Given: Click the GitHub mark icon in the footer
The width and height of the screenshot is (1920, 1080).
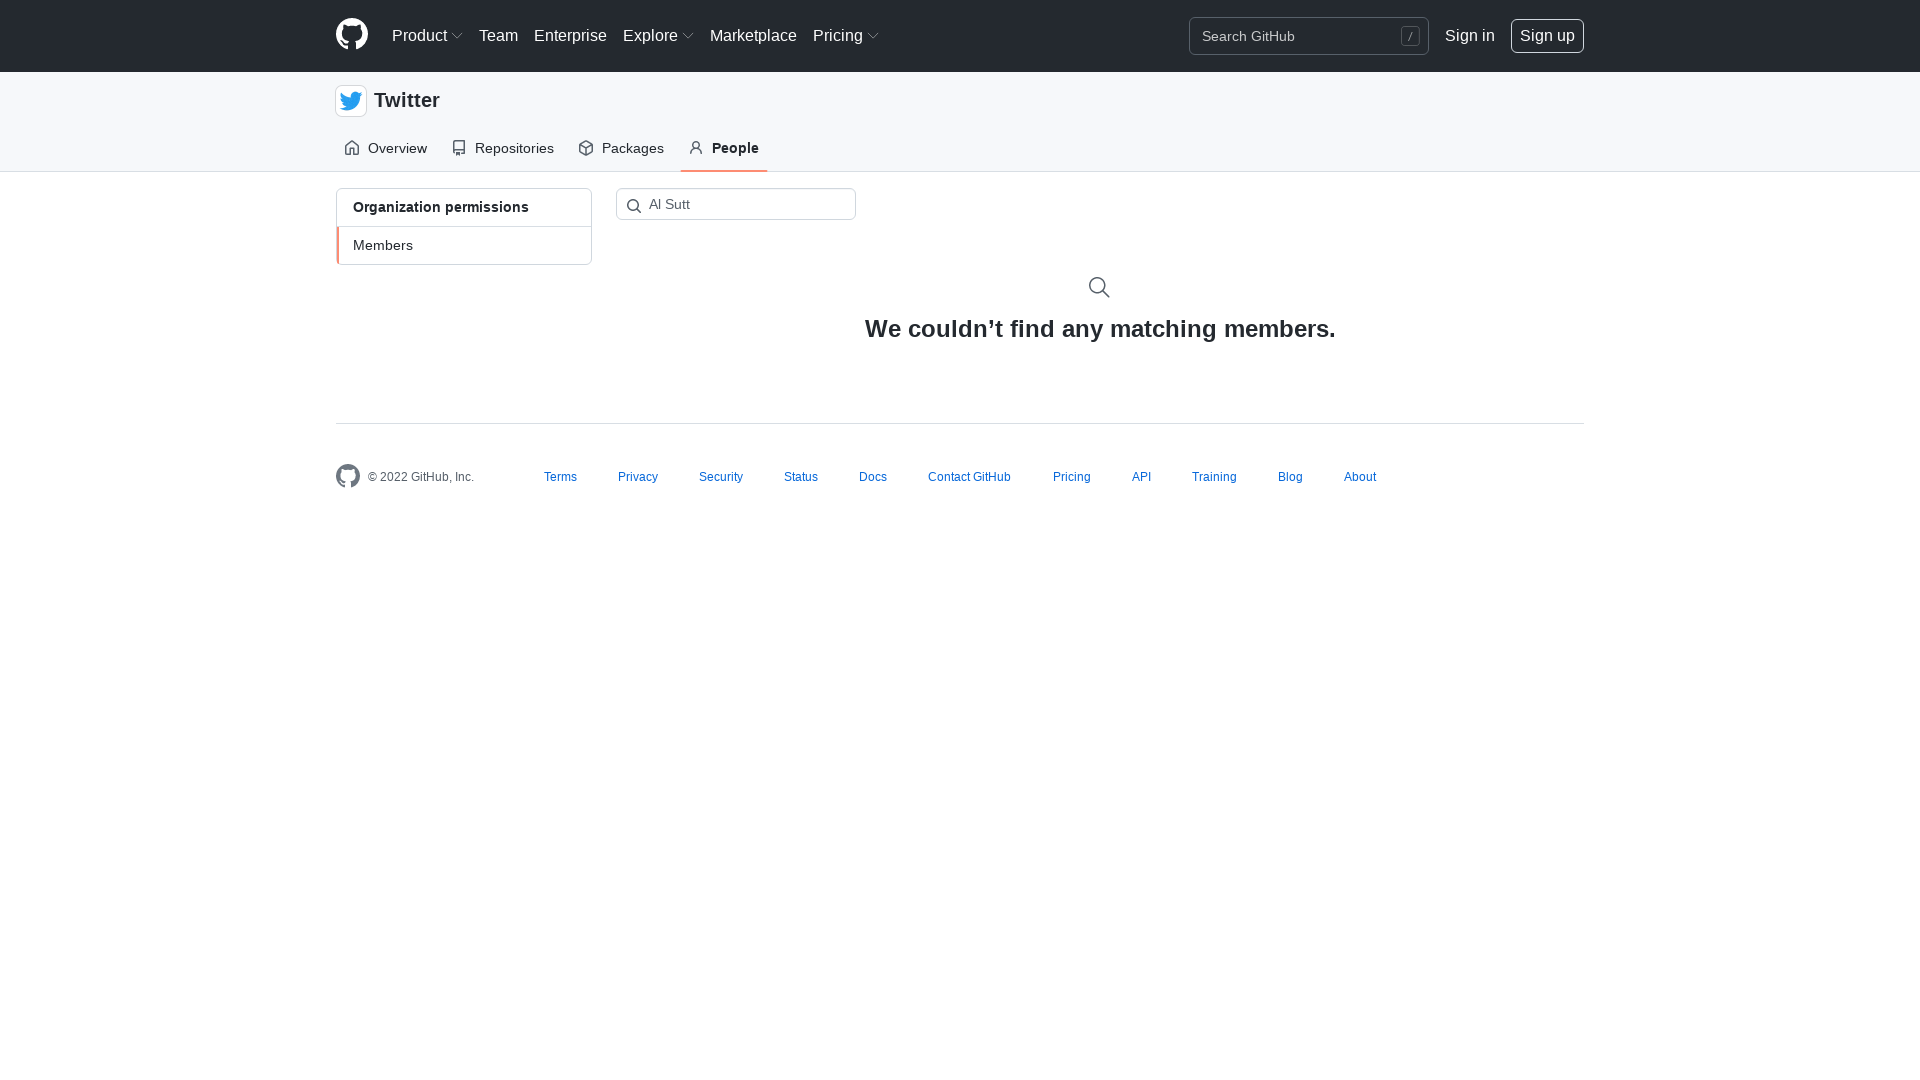Looking at the screenshot, I should [x=347, y=476].
